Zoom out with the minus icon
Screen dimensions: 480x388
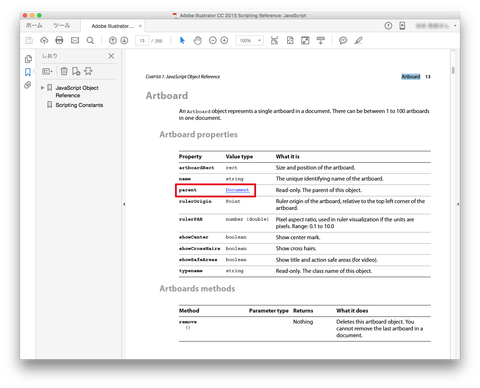213,40
